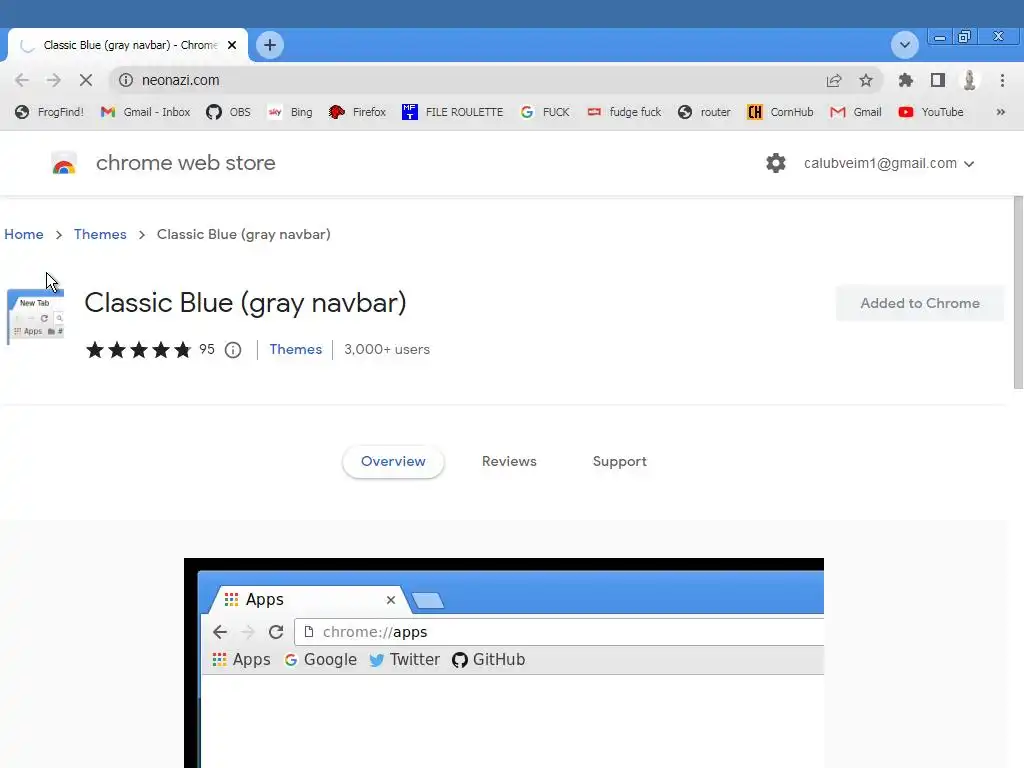Open the profile avatar menu

tap(970, 80)
